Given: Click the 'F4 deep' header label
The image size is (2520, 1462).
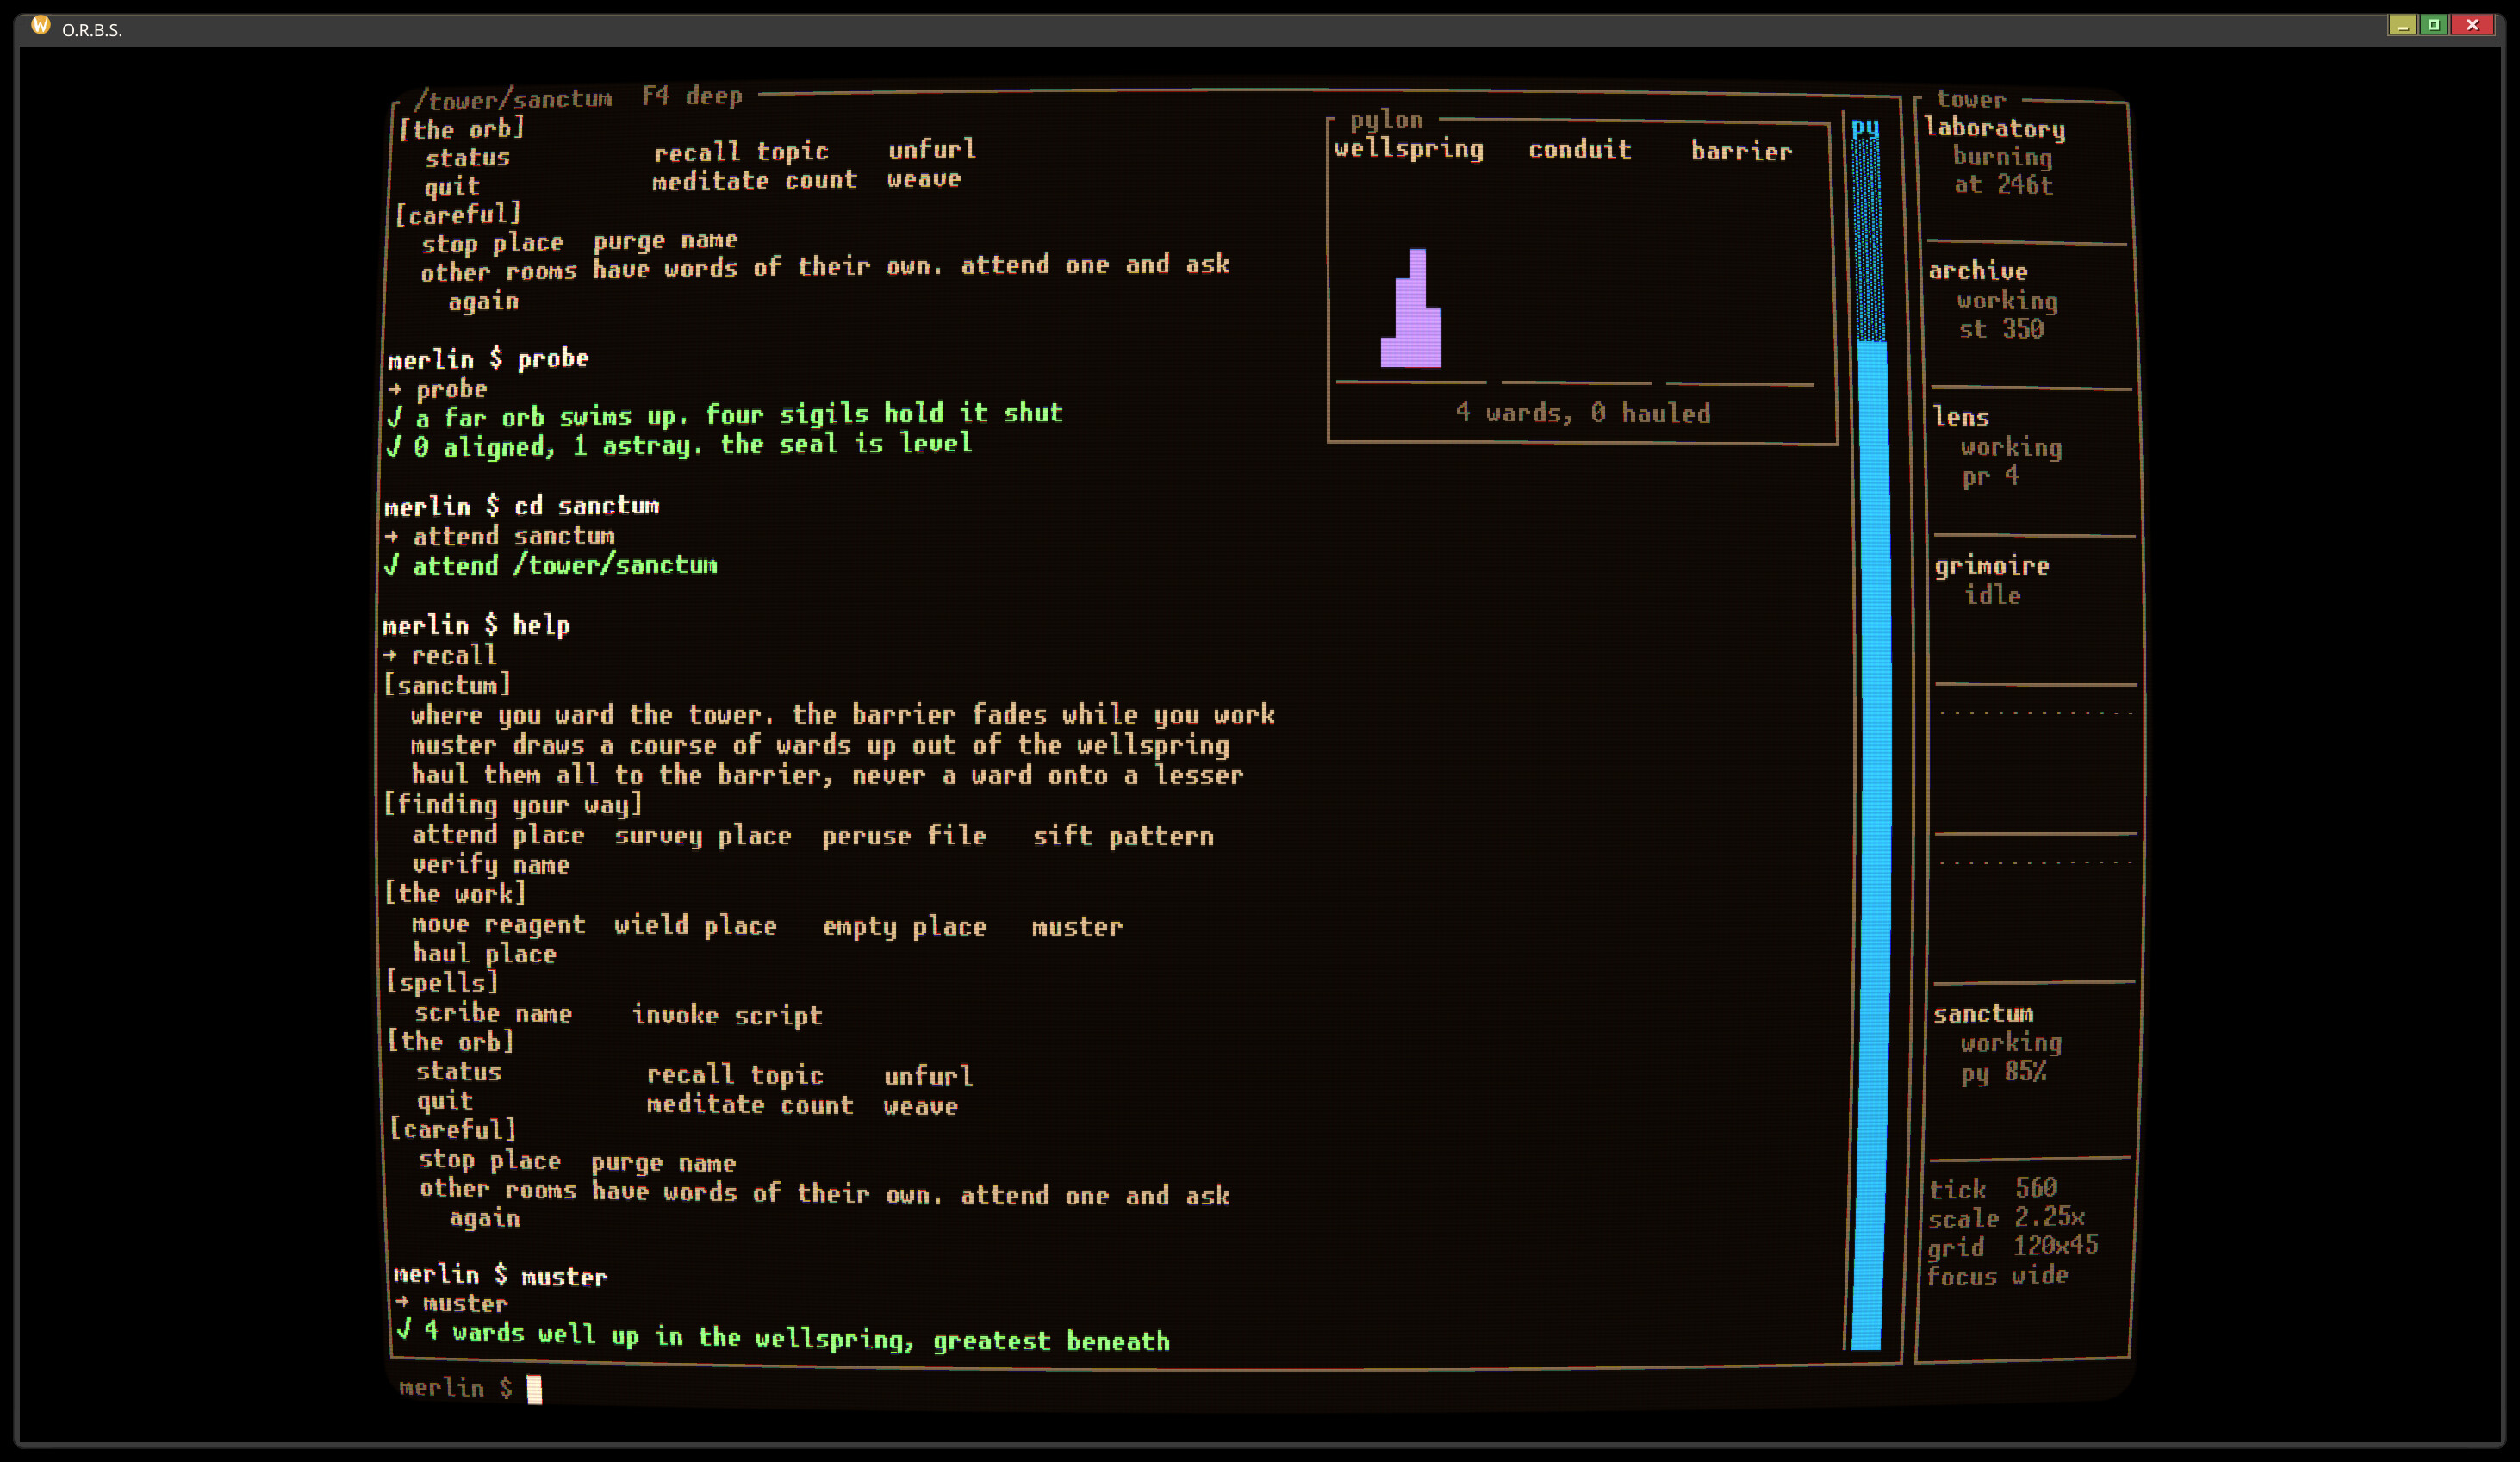Looking at the screenshot, I should point(692,96).
